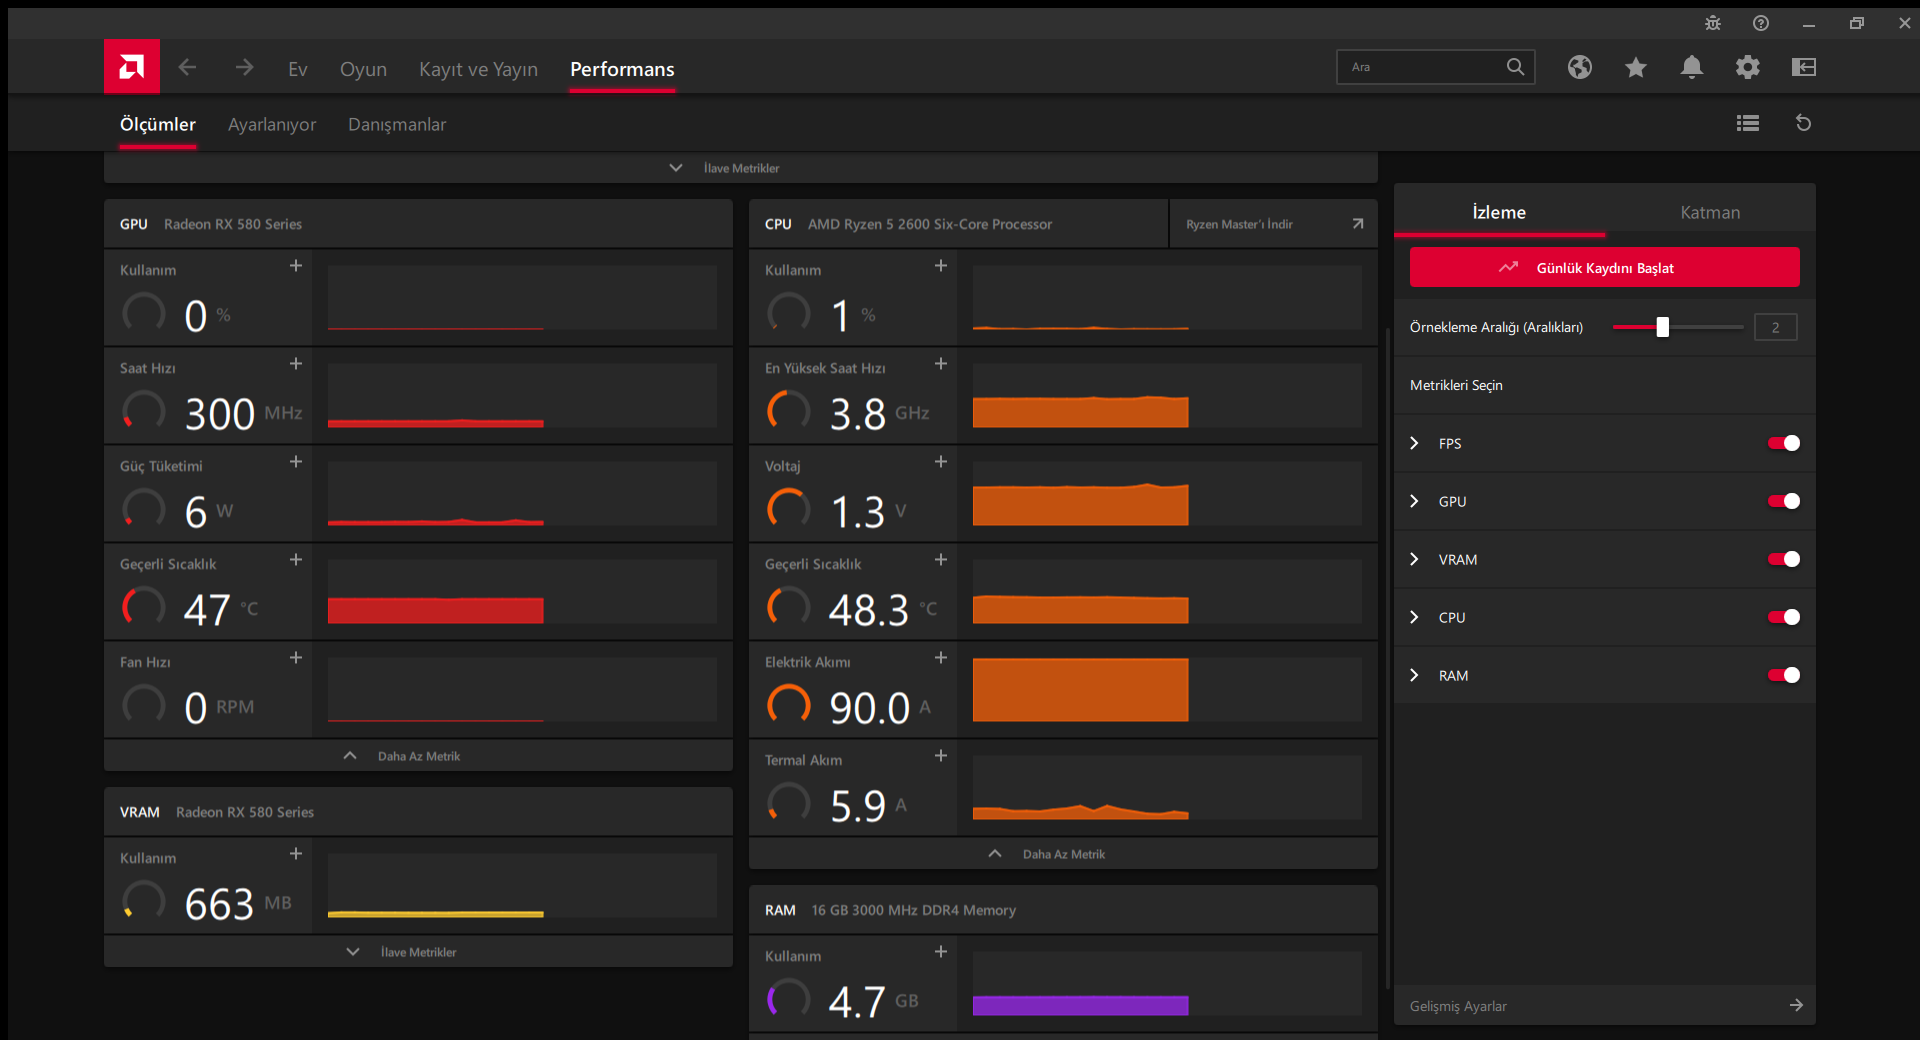1920x1040 pixels.
Task: Click the sampling interval value field
Action: [x=1776, y=327]
